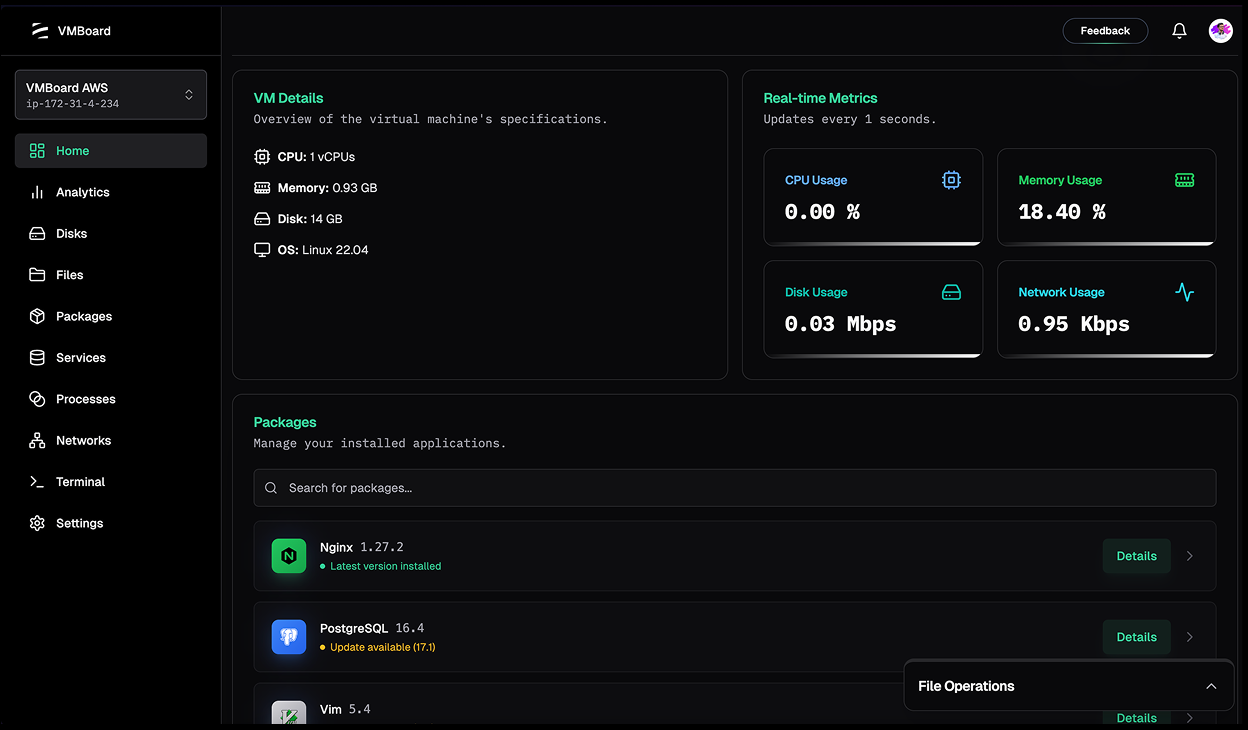
Task: Open Details for Nginx
Action: click(1136, 556)
